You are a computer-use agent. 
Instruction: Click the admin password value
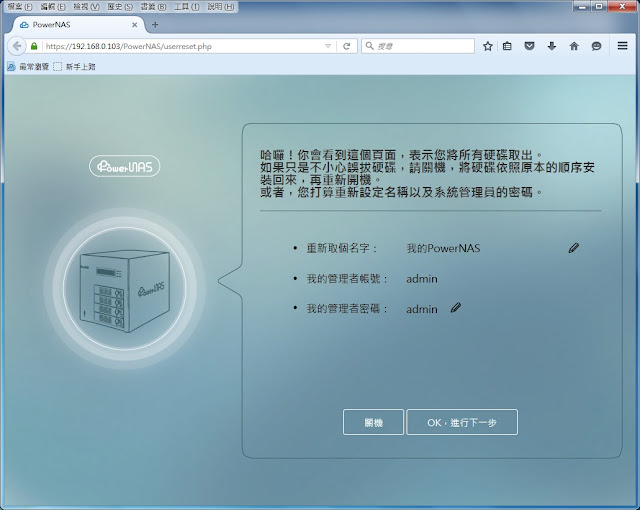pos(422,309)
